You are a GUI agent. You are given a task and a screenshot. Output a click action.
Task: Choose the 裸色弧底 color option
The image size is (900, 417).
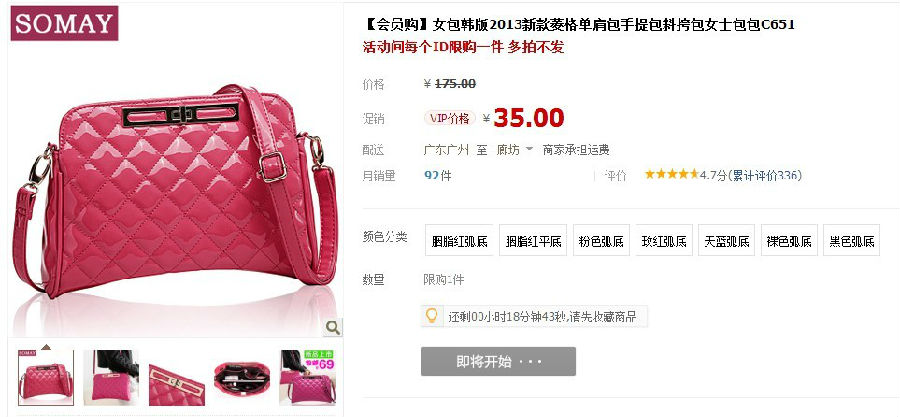[x=789, y=240]
